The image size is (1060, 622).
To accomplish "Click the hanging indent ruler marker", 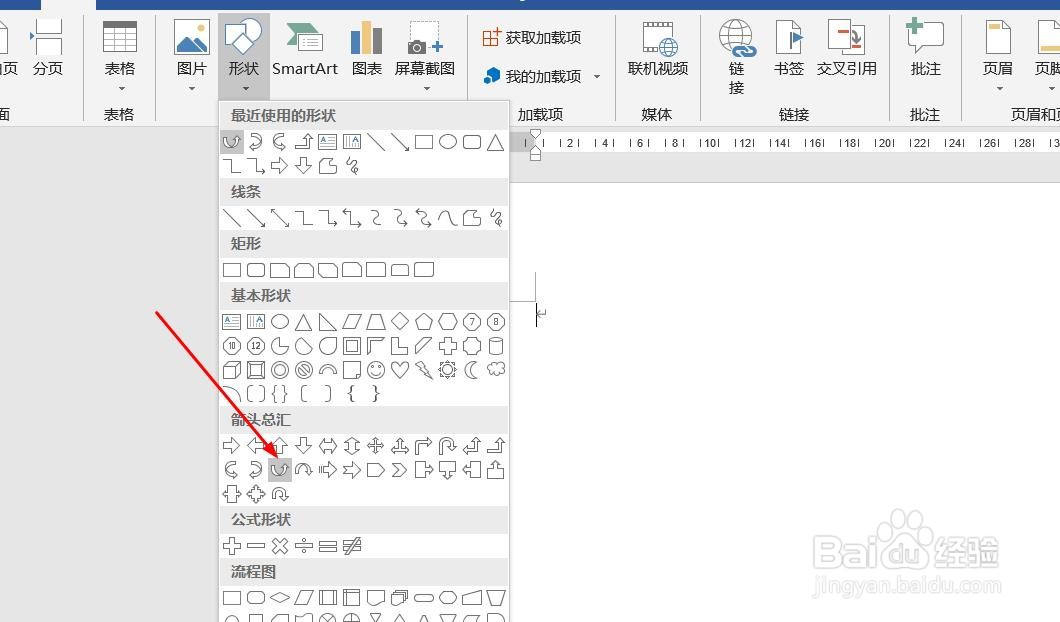I will pos(535,149).
